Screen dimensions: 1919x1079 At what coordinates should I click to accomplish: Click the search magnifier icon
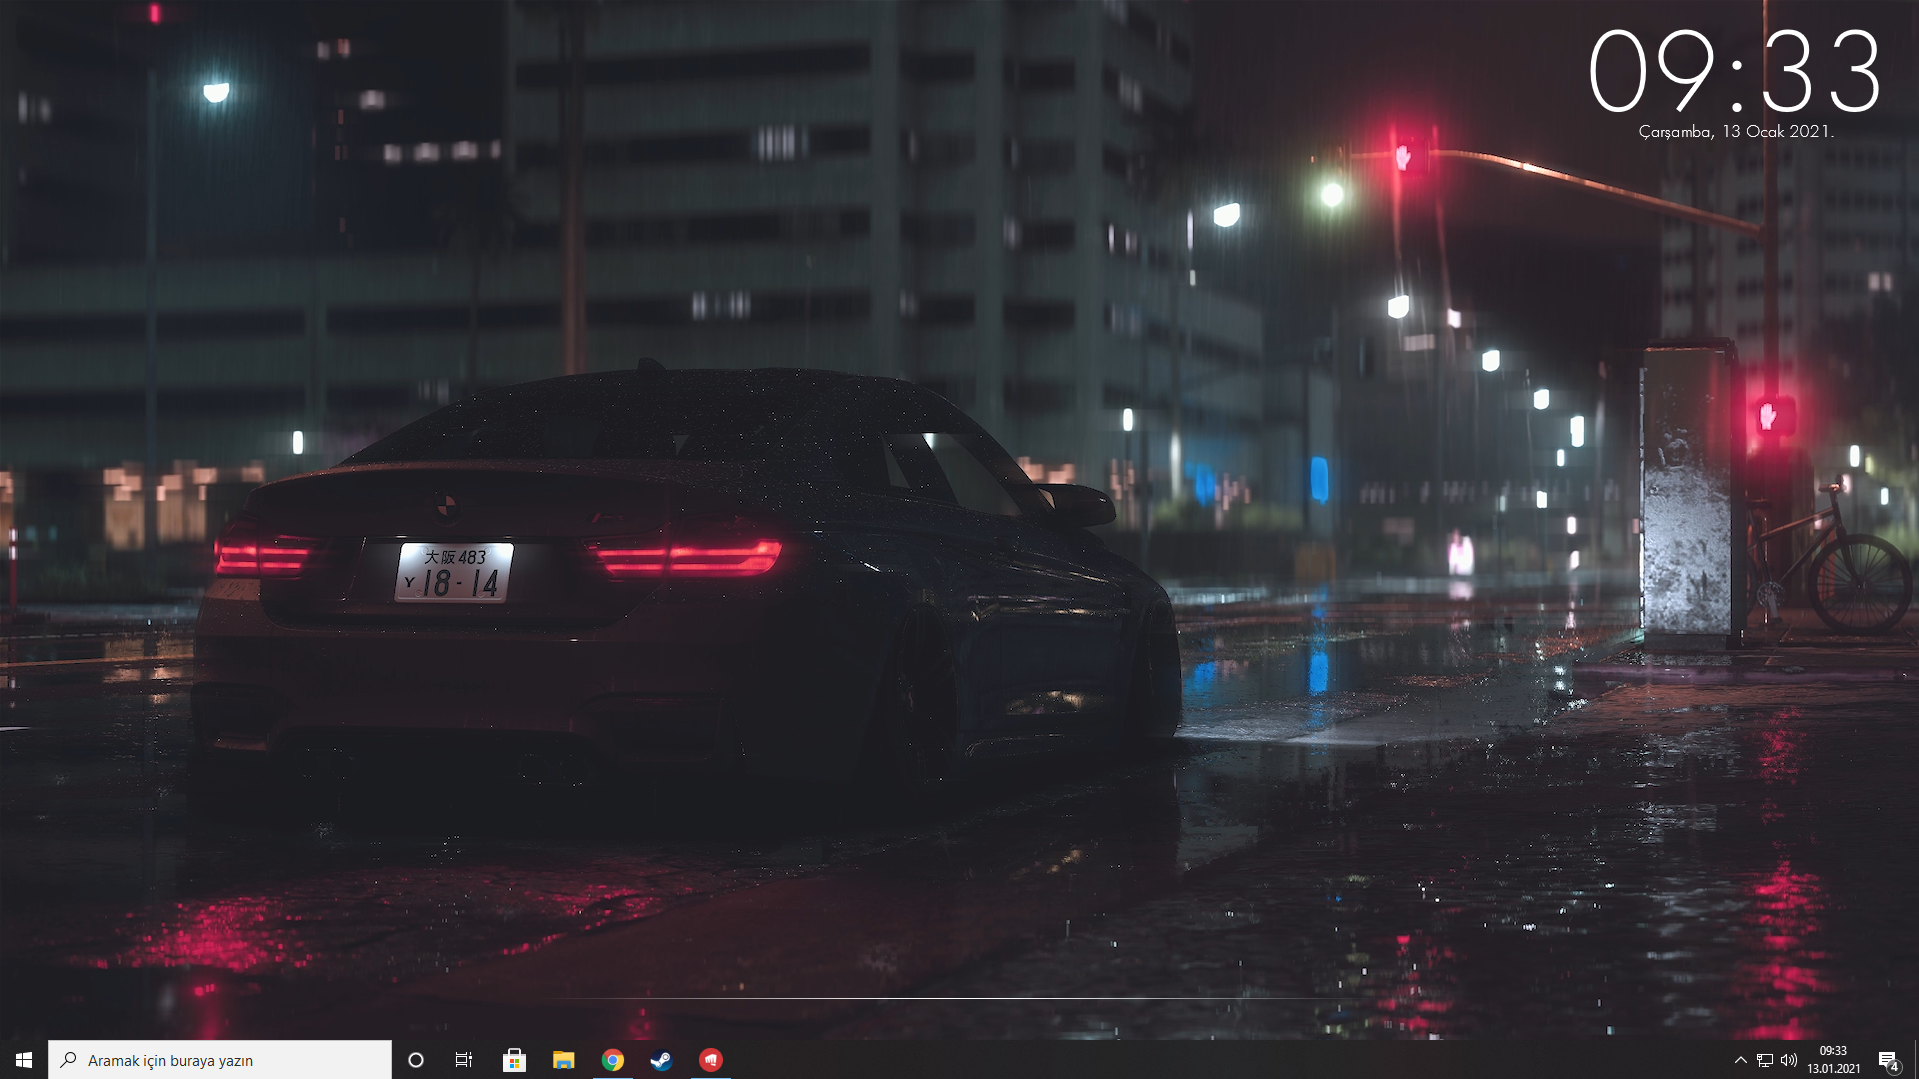point(66,1060)
